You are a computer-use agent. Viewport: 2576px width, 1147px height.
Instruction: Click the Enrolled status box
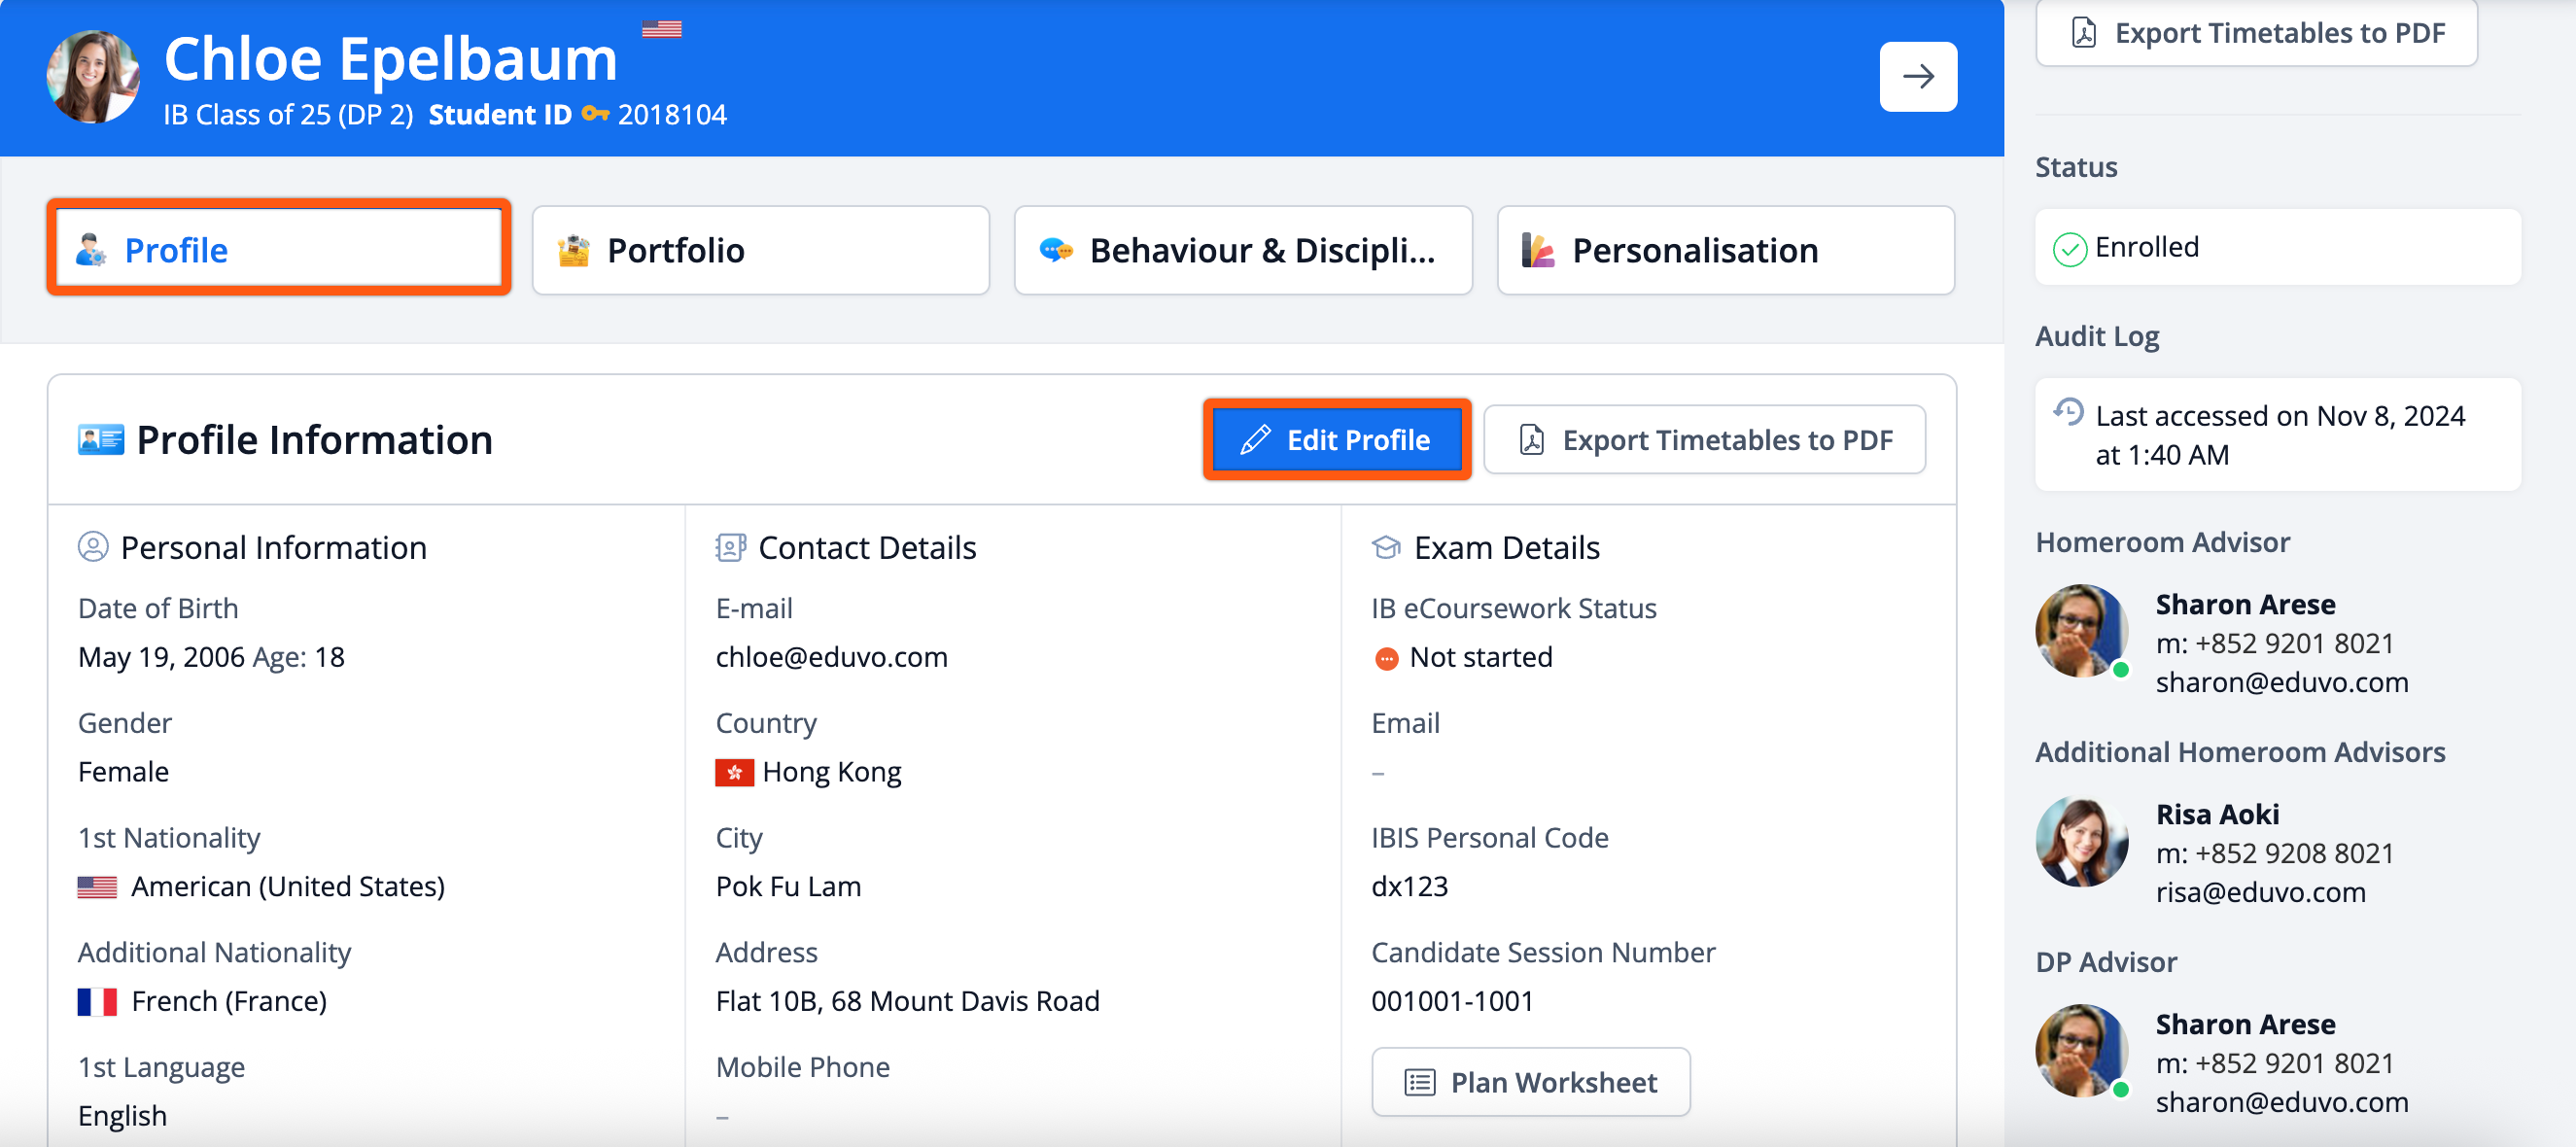coord(2277,247)
